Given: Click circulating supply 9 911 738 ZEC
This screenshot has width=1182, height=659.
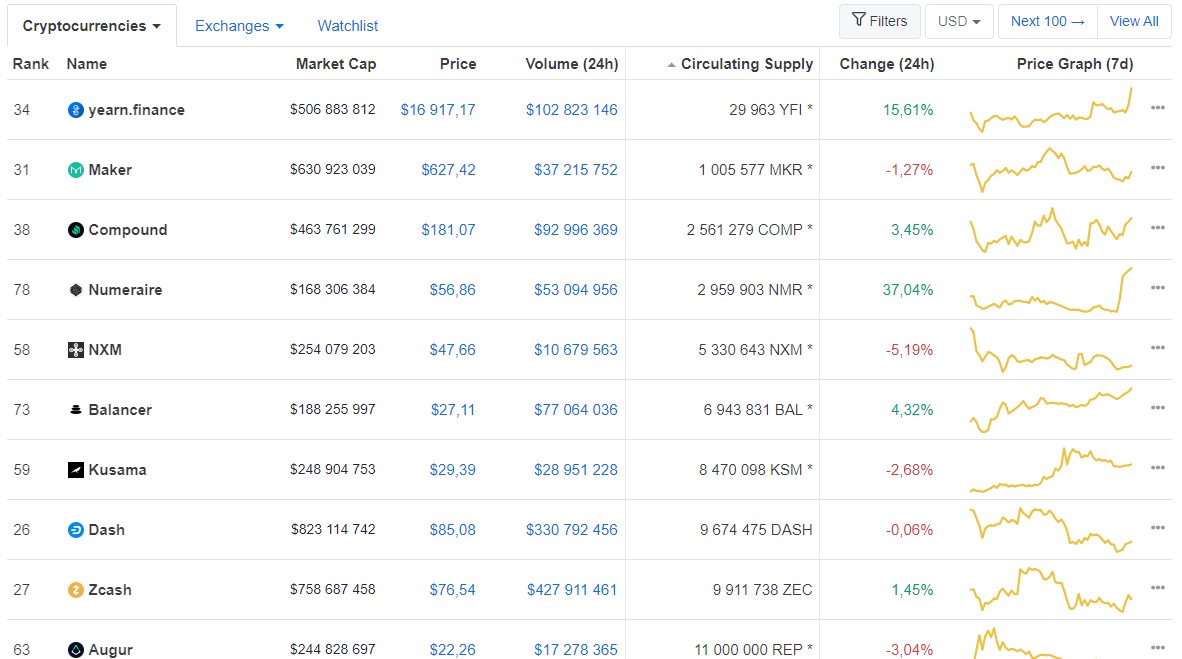Looking at the screenshot, I should pyautogui.click(x=762, y=590).
